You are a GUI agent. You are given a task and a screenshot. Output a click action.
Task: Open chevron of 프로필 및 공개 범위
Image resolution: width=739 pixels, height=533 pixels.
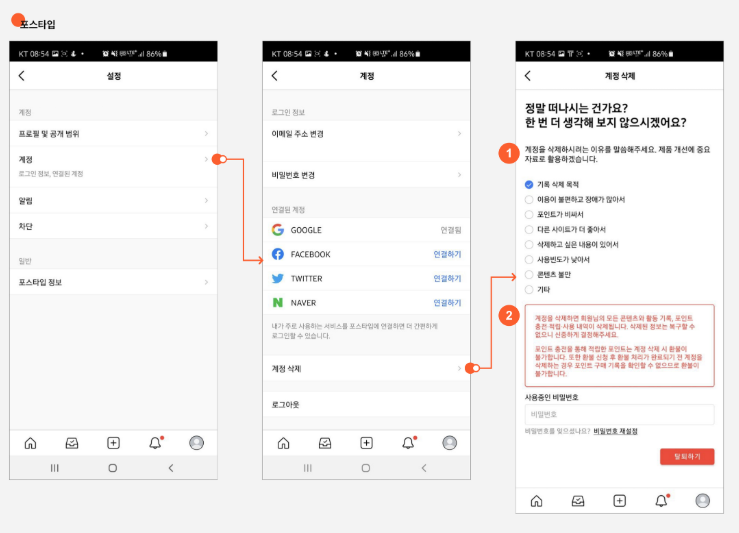(x=206, y=134)
